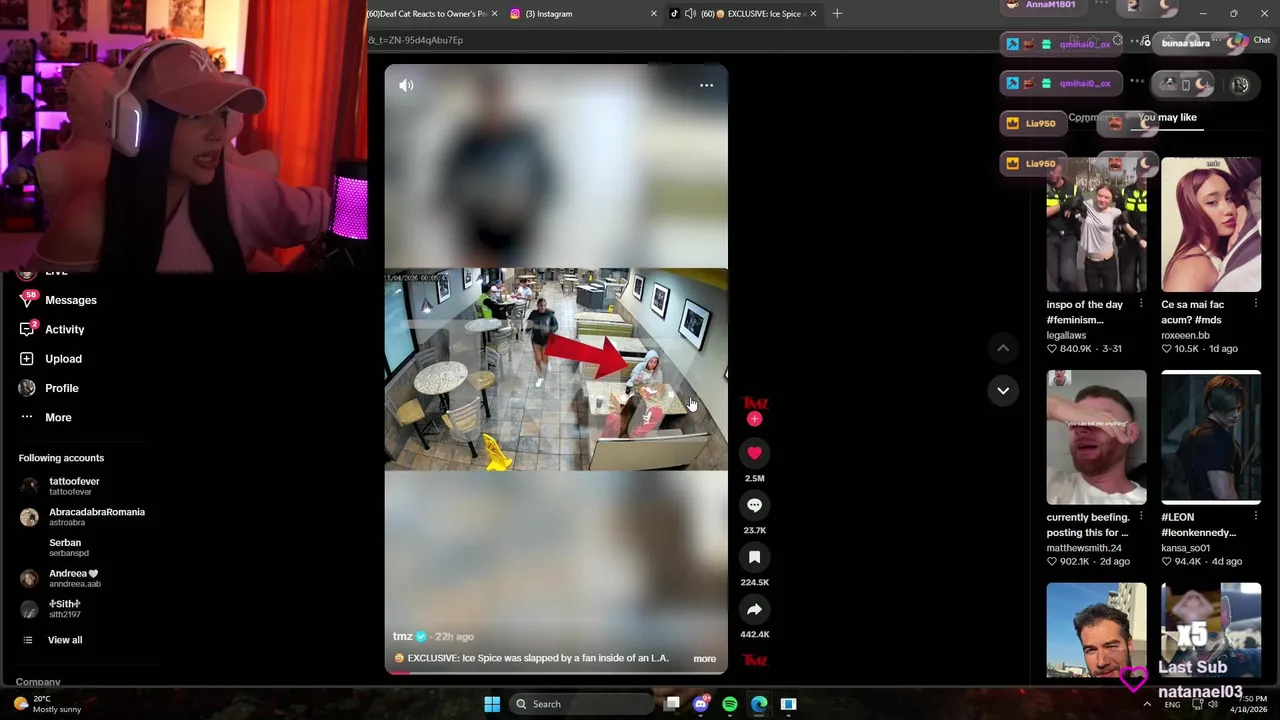This screenshot has width=1280, height=720.
Task: Open the video three-dot options menu
Action: 706,85
